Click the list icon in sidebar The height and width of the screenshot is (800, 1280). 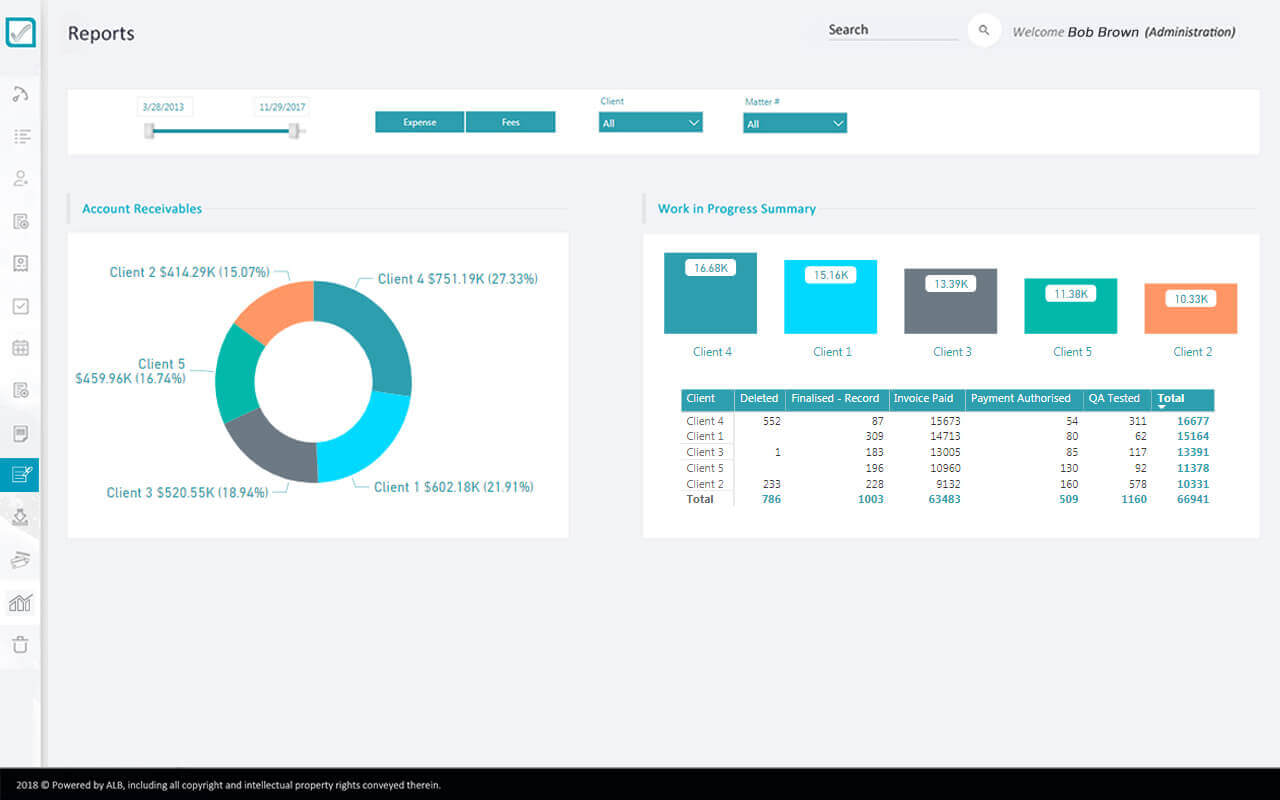[x=20, y=137]
